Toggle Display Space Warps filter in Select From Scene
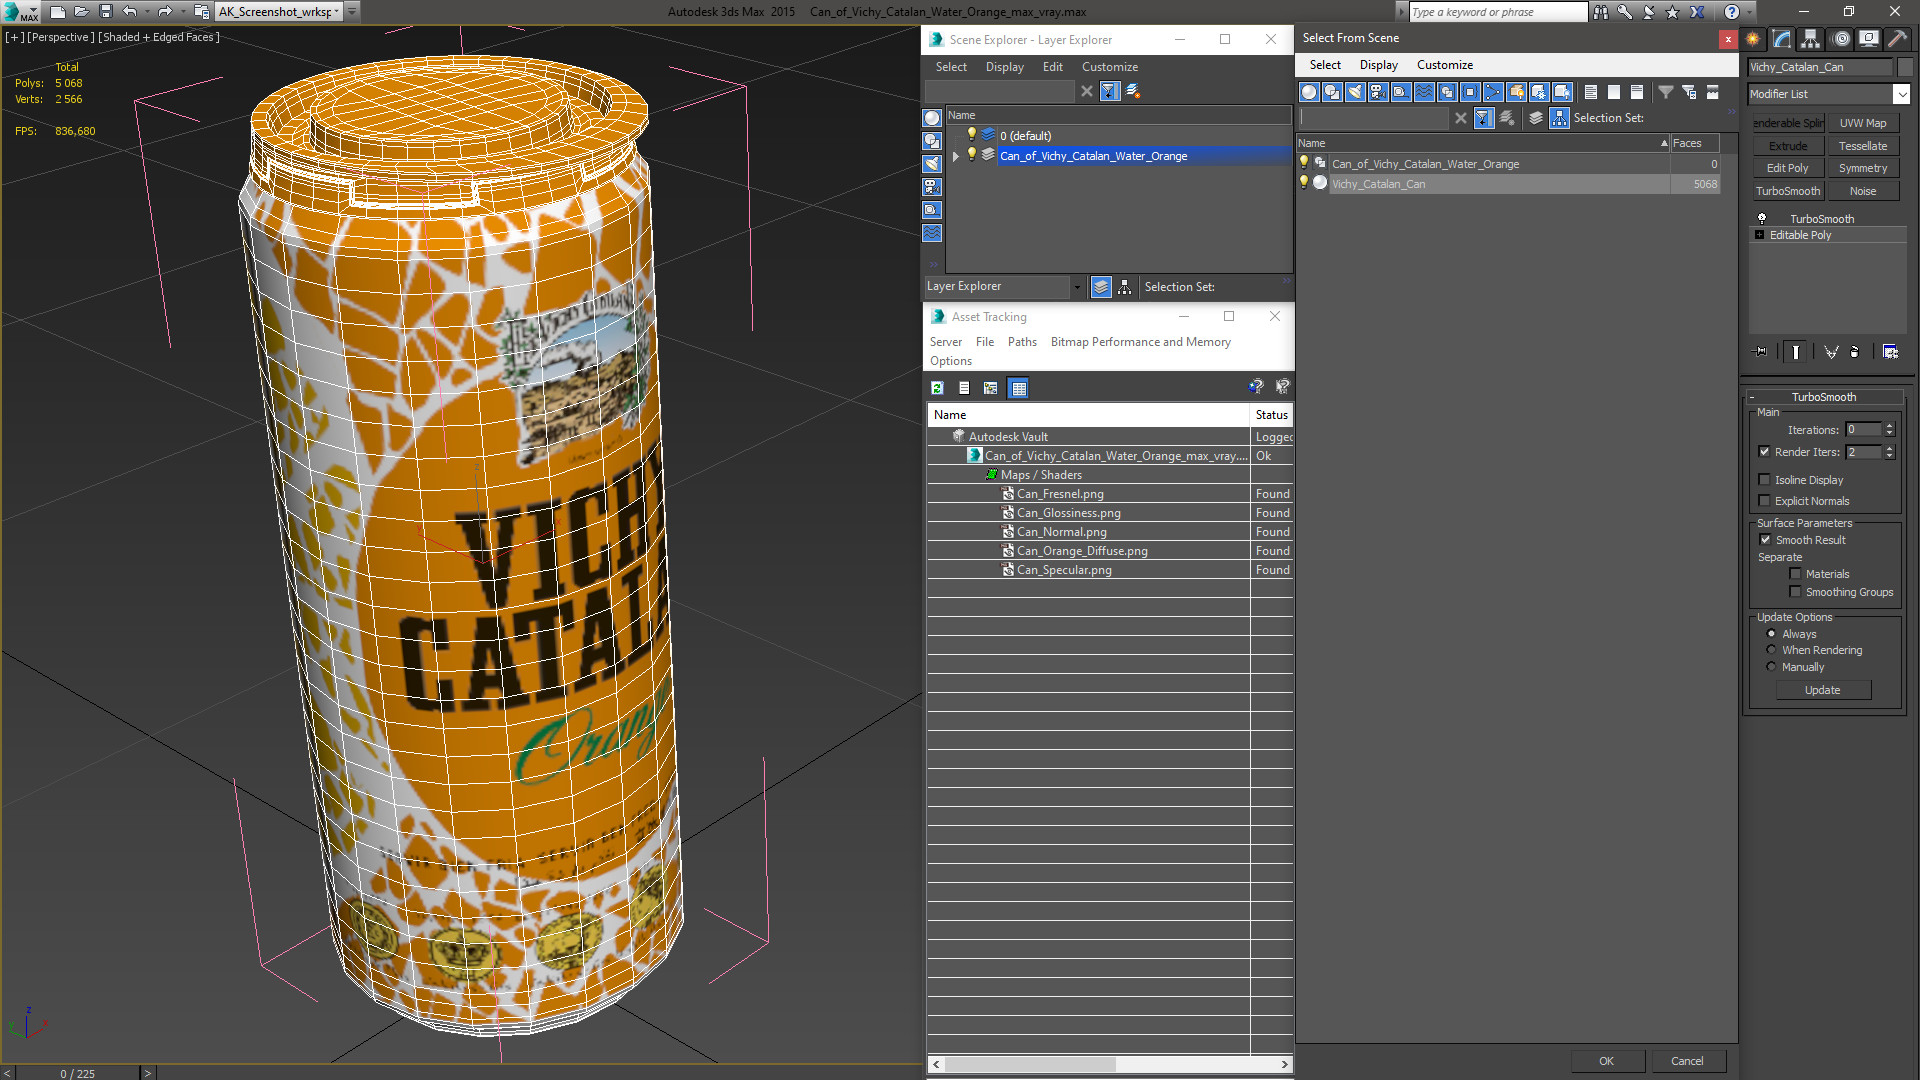 1424,92
